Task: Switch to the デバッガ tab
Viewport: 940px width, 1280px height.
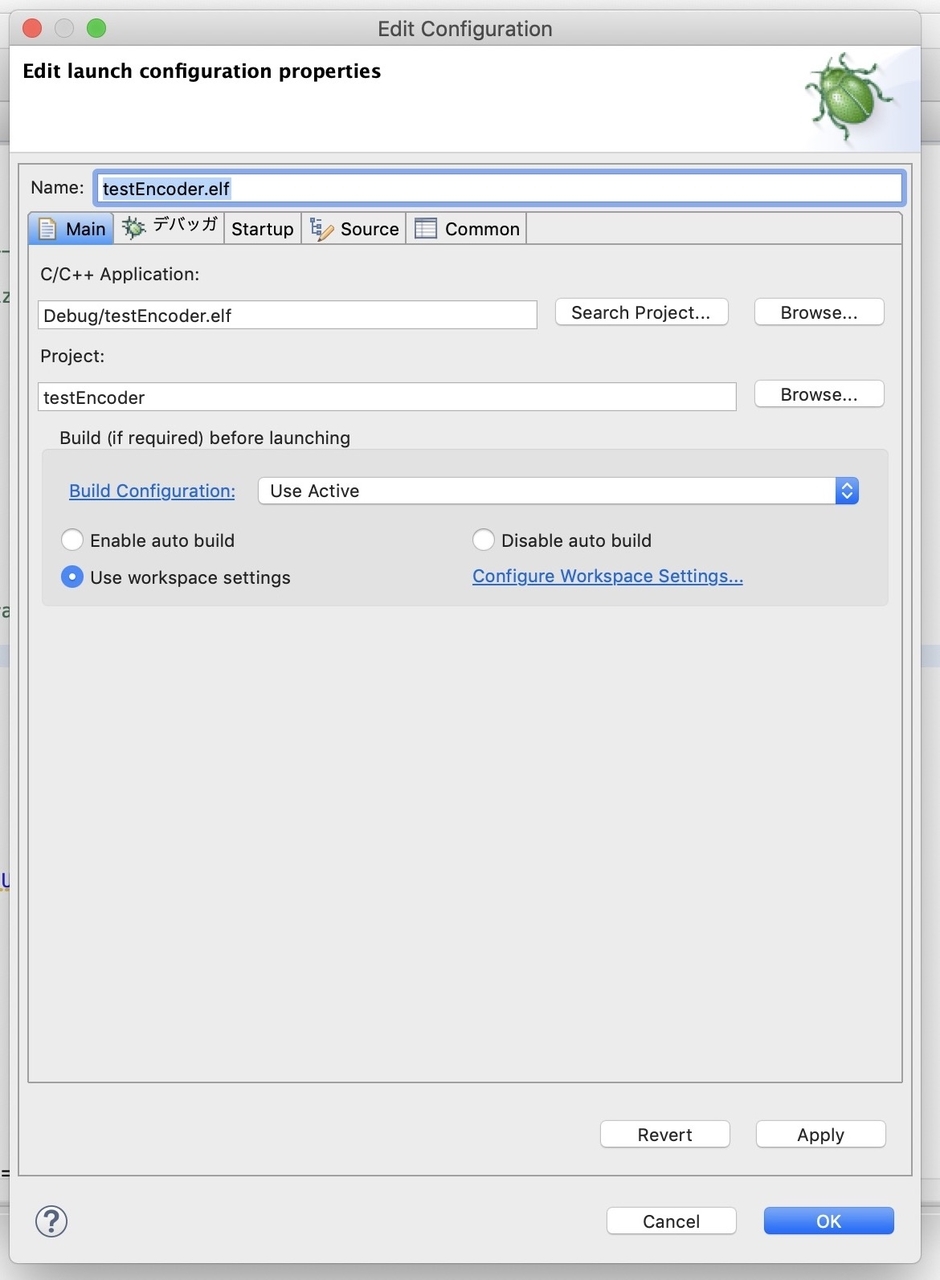Action: 169,228
